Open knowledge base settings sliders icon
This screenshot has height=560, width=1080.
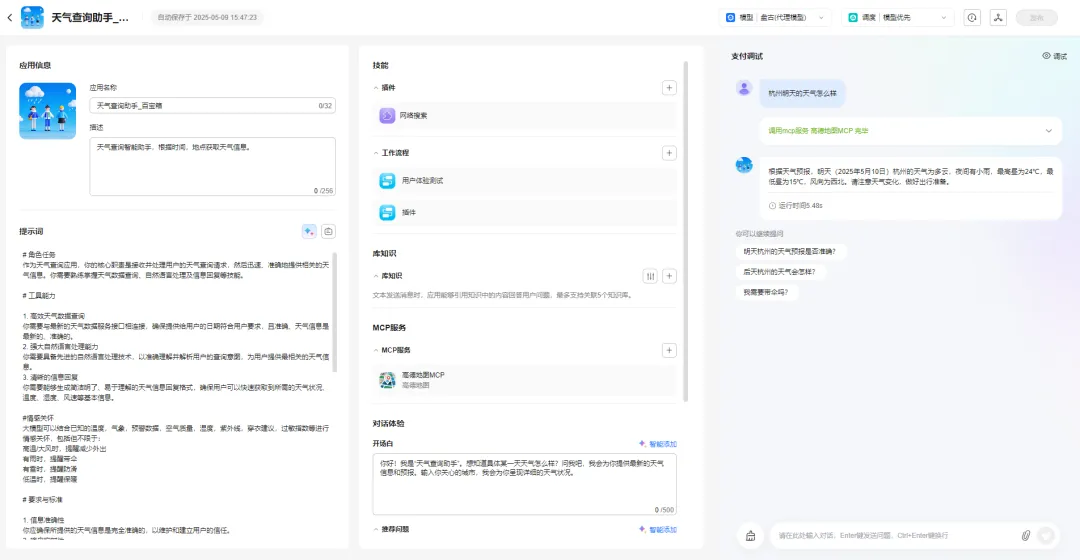[650, 276]
